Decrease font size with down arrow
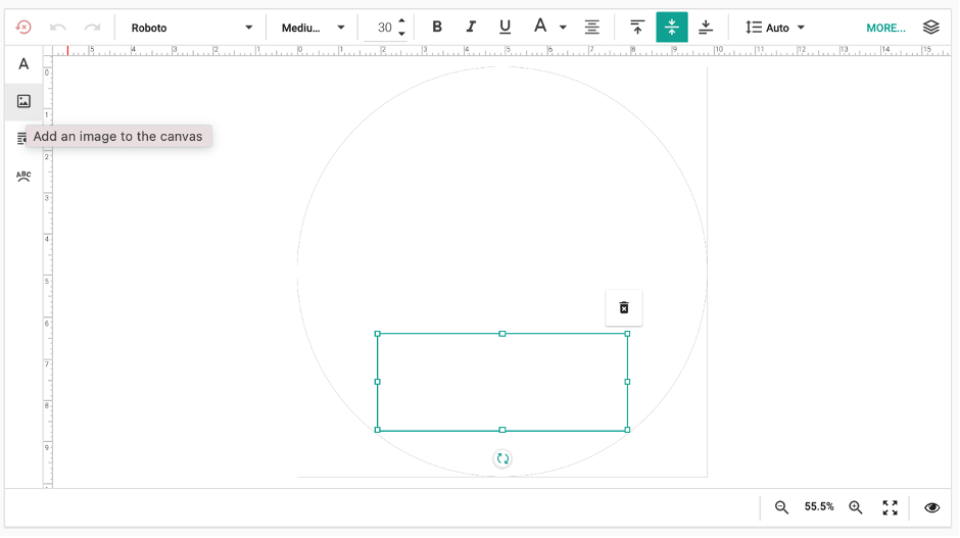This screenshot has width=960, height=538. point(402,34)
